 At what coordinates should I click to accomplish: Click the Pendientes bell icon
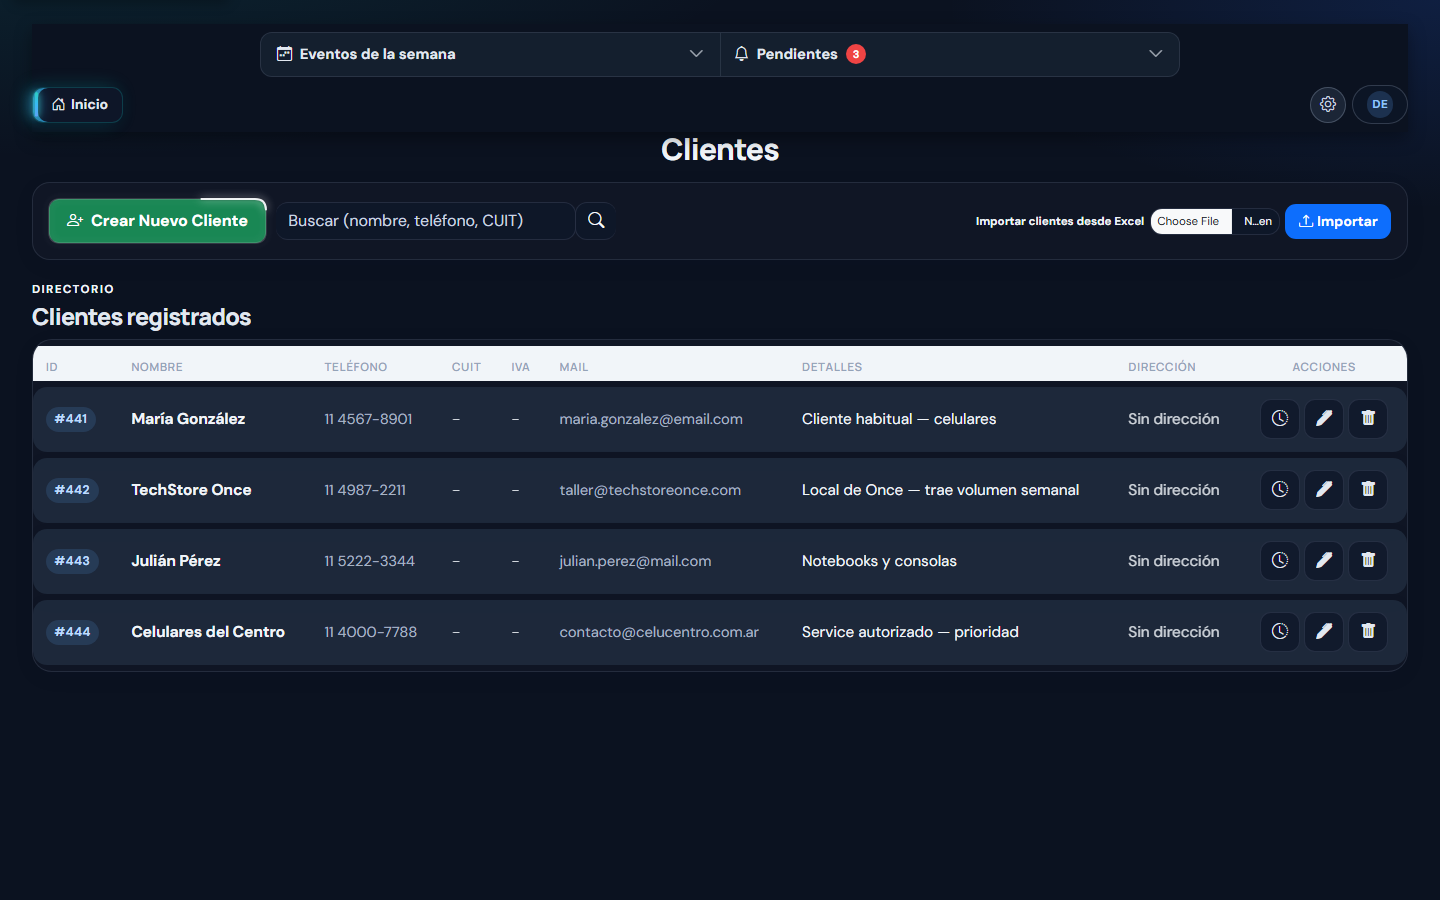(x=741, y=54)
